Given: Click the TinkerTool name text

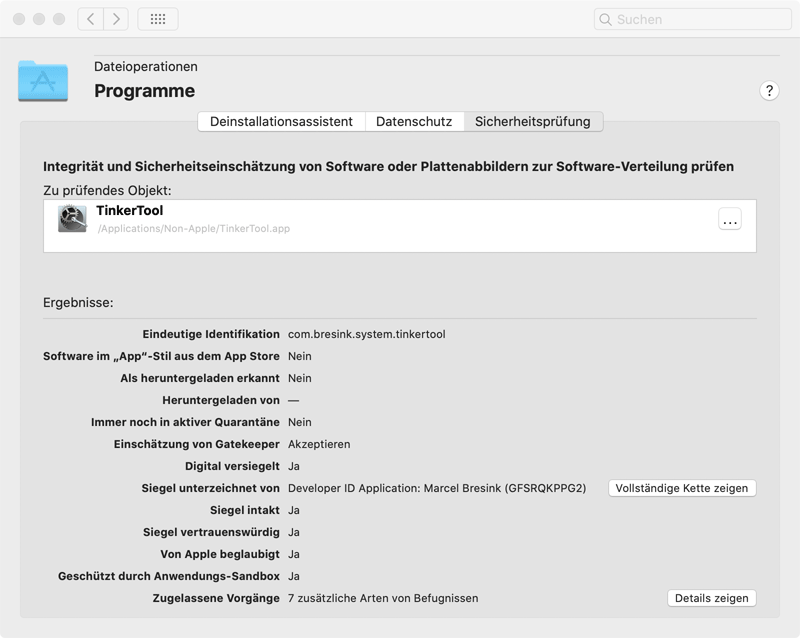Looking at the screenshot, I should point(130,210).
